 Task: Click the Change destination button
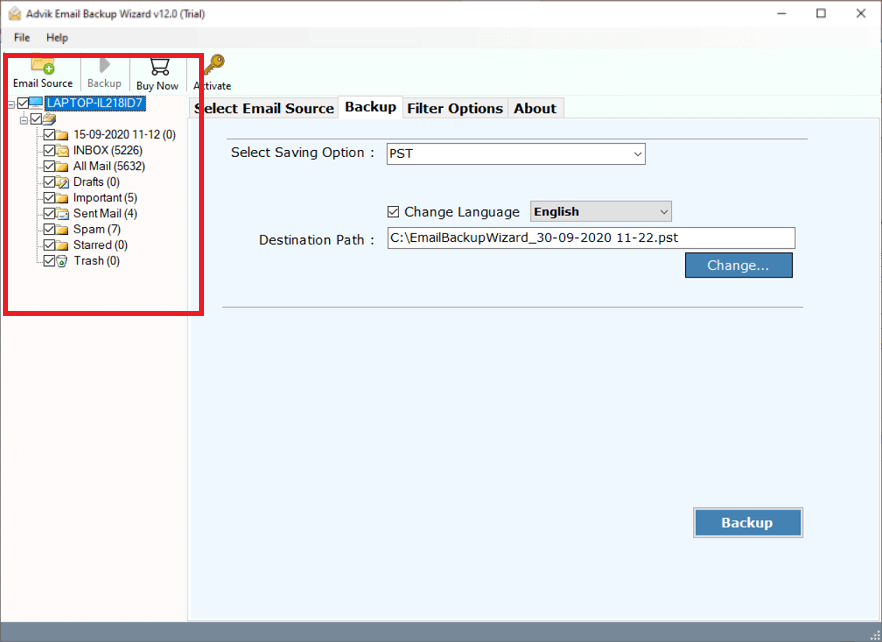pos(739,264)
